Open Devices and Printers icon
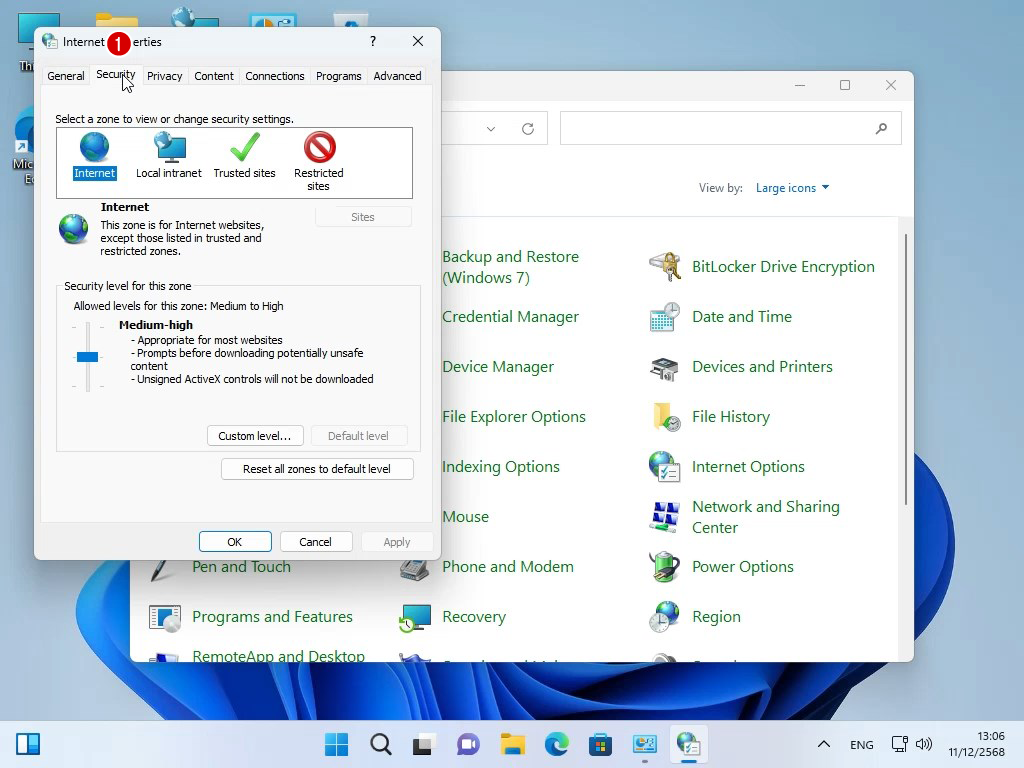Image resolution: width=1024 pixels, height=768 pixels. click(x=664, y=367)
